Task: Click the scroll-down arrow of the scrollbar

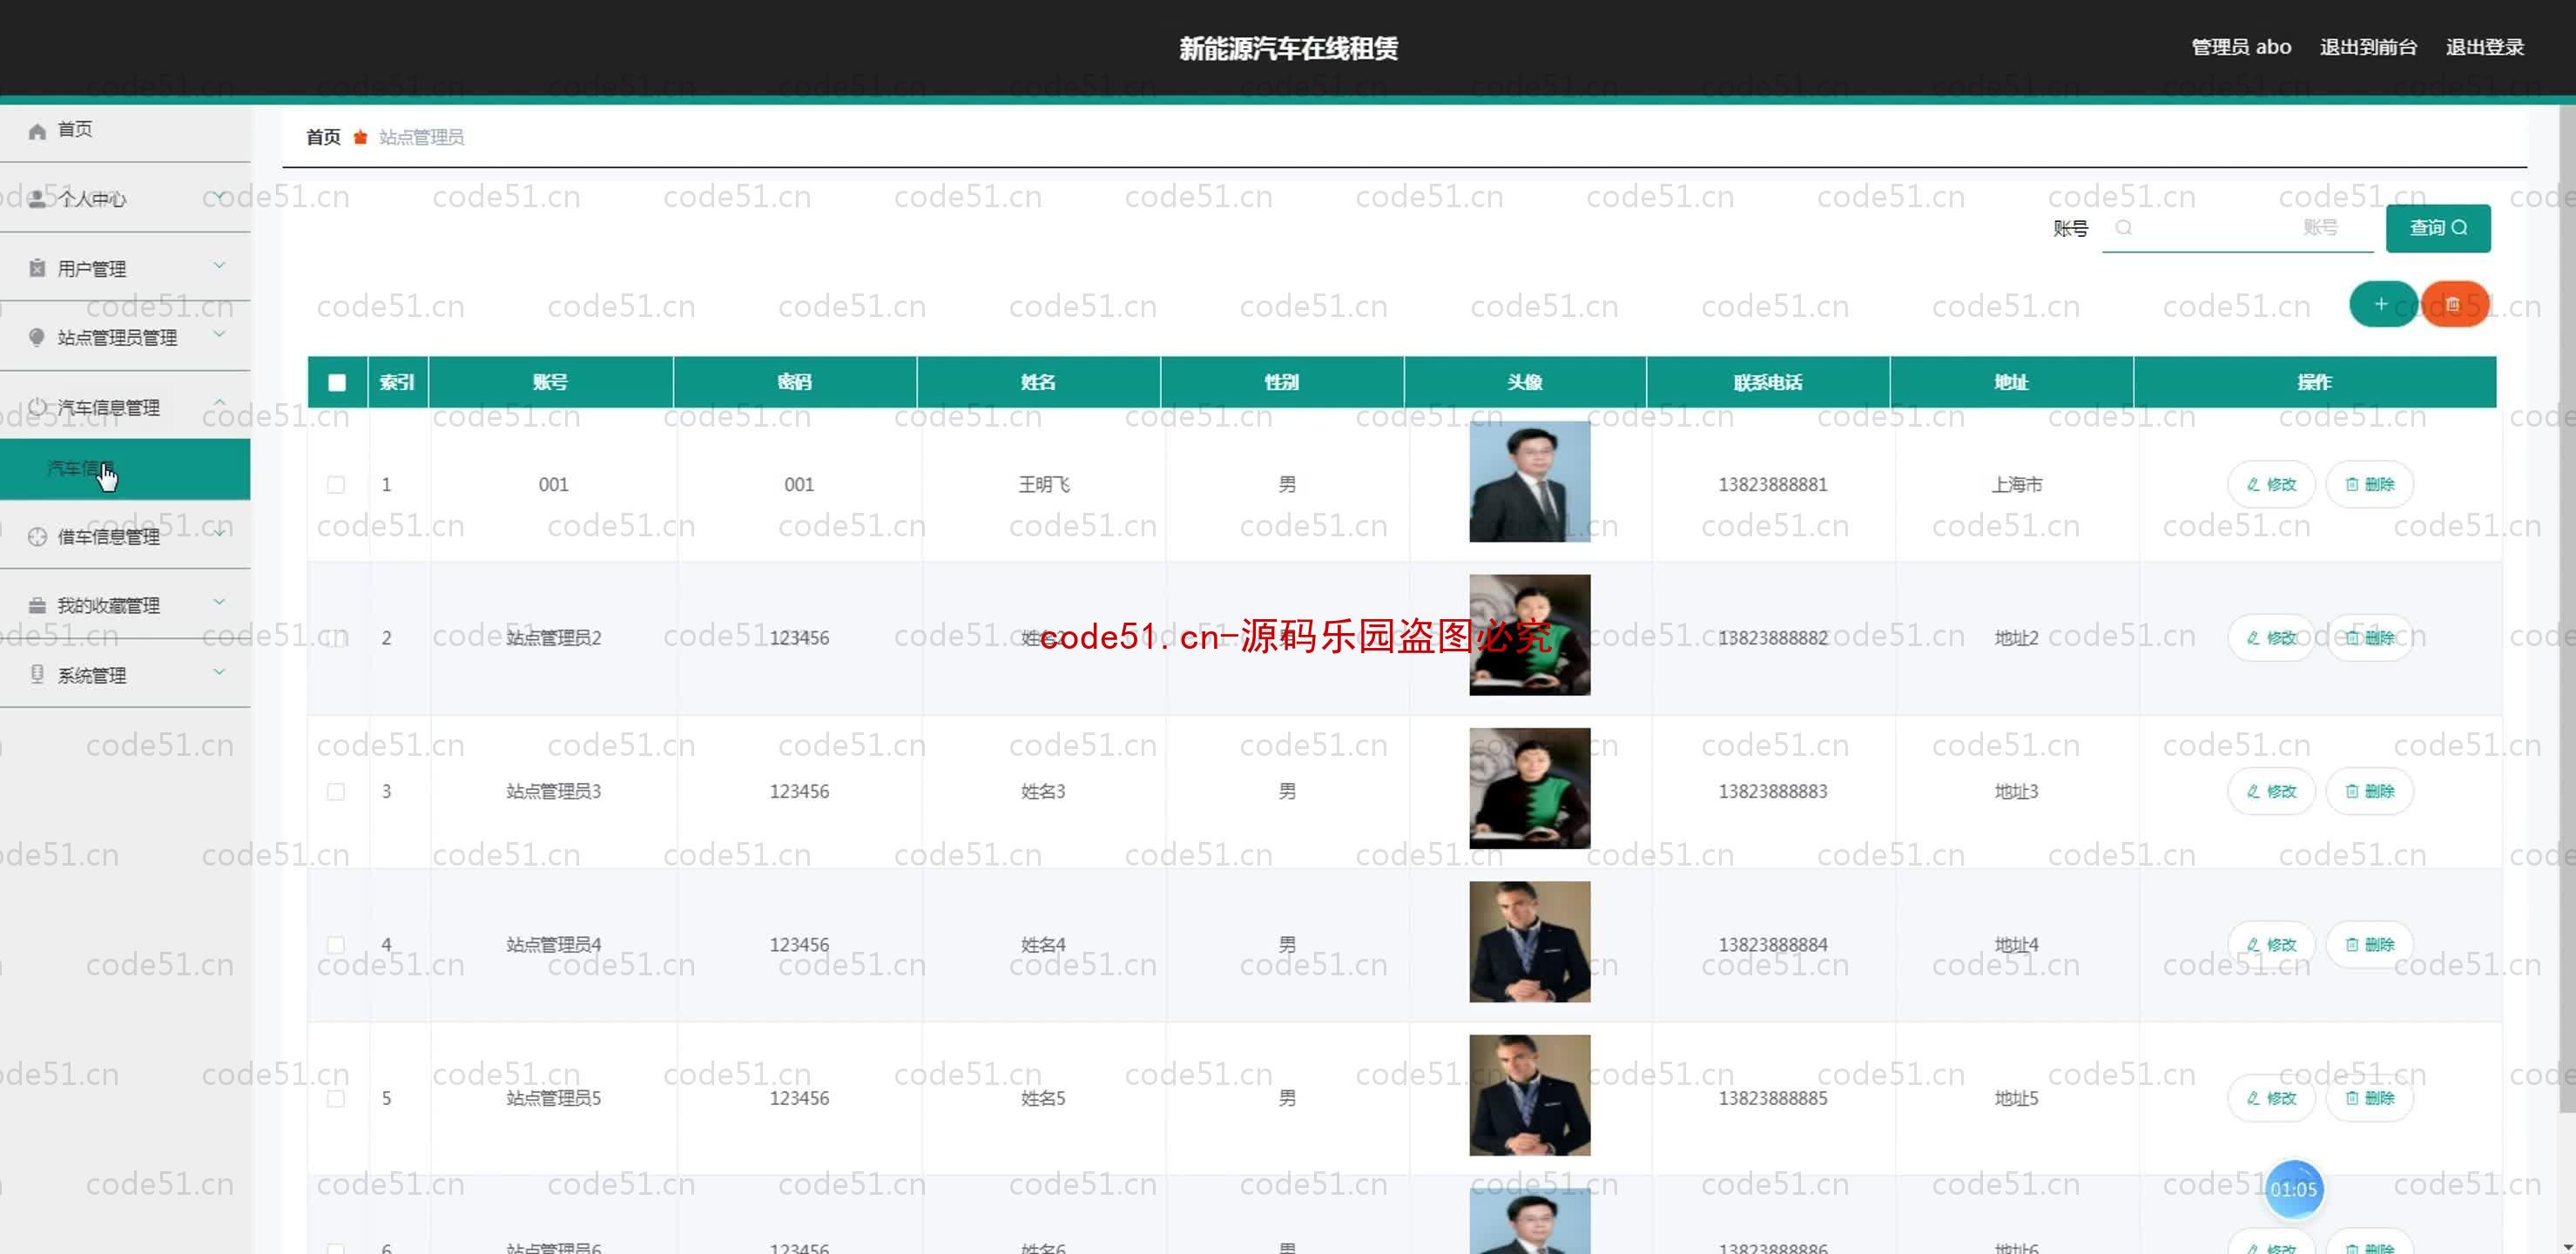Action: click(2567, 1246)
